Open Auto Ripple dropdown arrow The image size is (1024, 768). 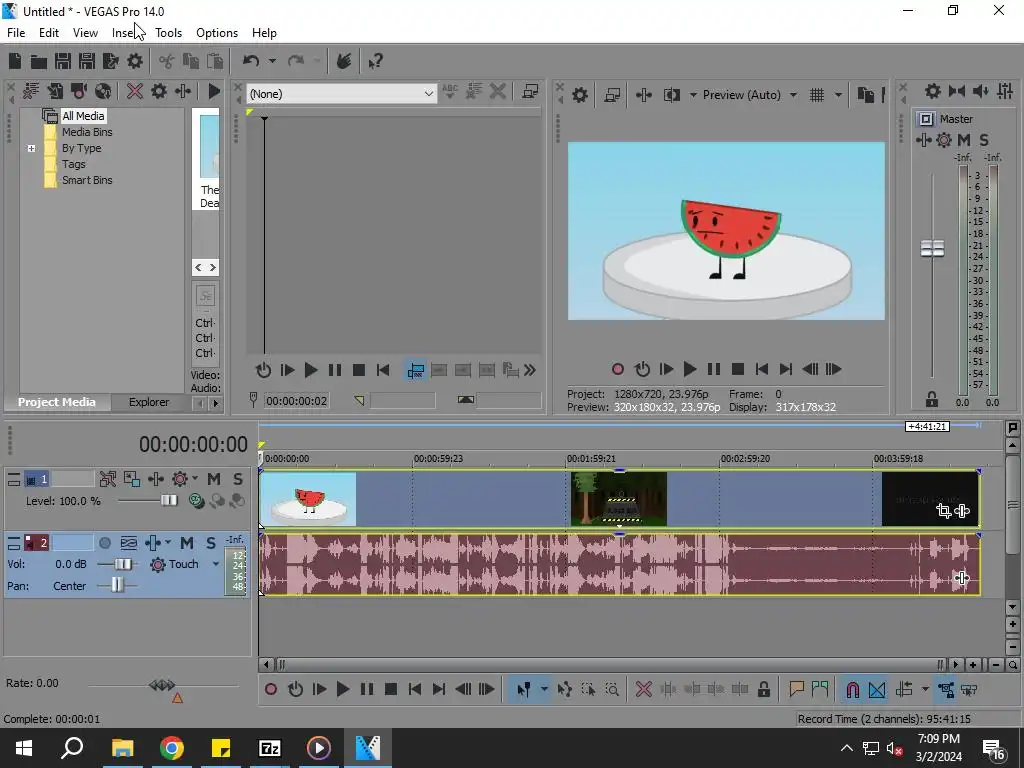tap(925, 690)
